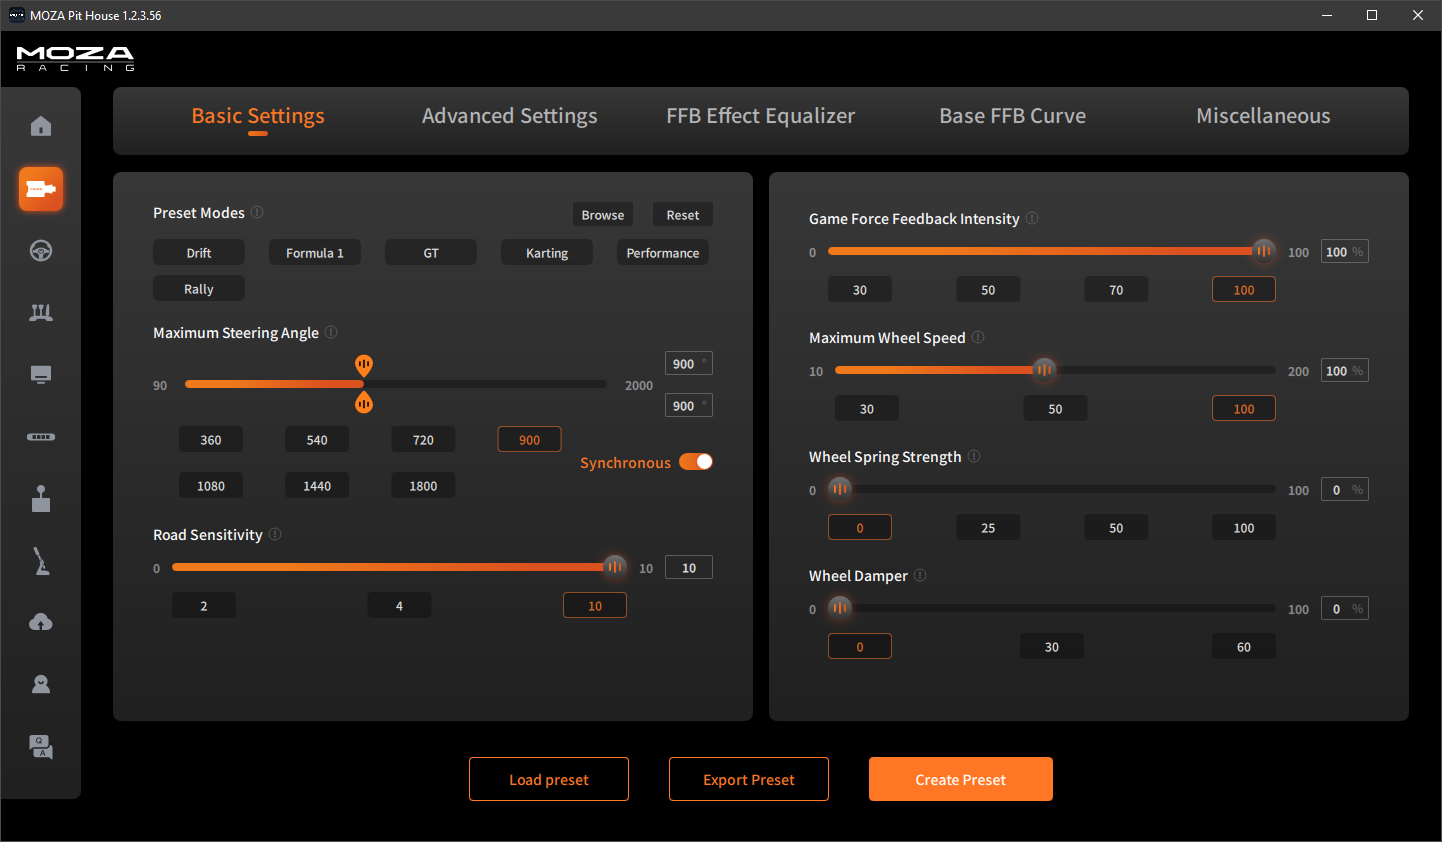Click the Maximum Wheel Speed info icon

978,337
